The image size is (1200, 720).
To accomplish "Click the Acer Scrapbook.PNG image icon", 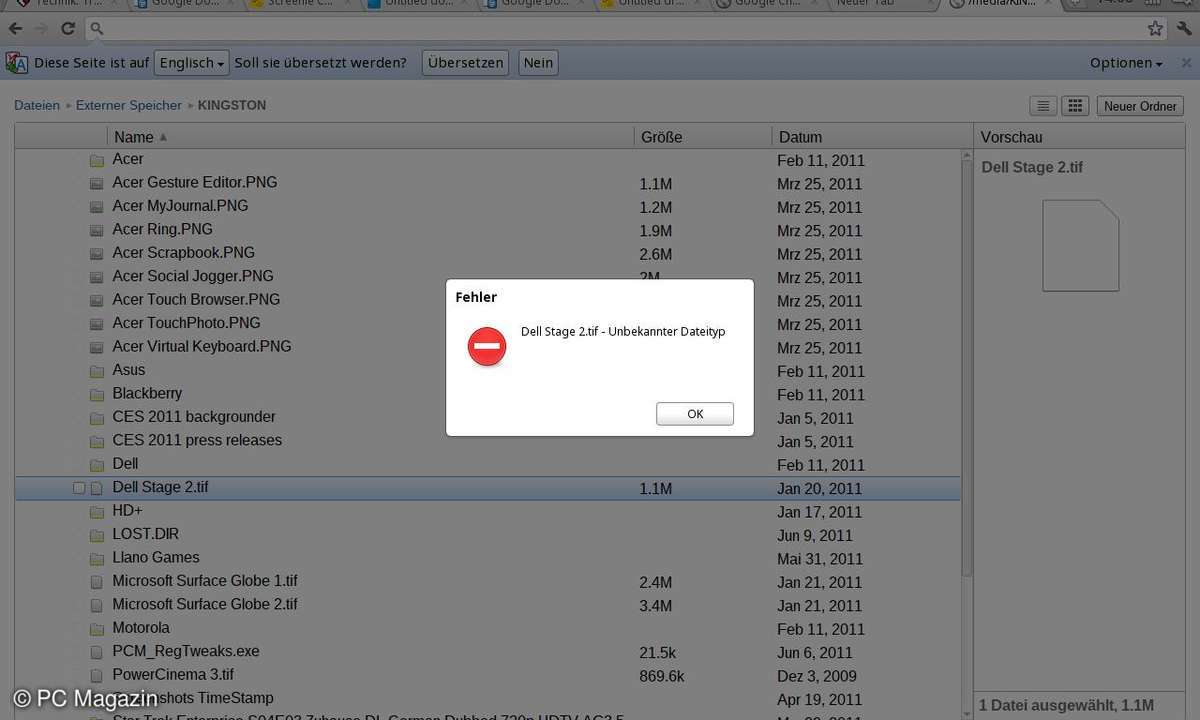I will point(96,254).
